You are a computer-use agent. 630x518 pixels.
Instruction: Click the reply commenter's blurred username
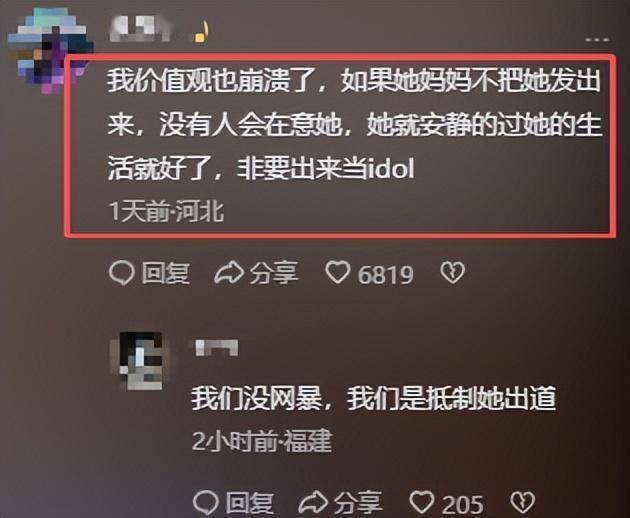point(217,348)
